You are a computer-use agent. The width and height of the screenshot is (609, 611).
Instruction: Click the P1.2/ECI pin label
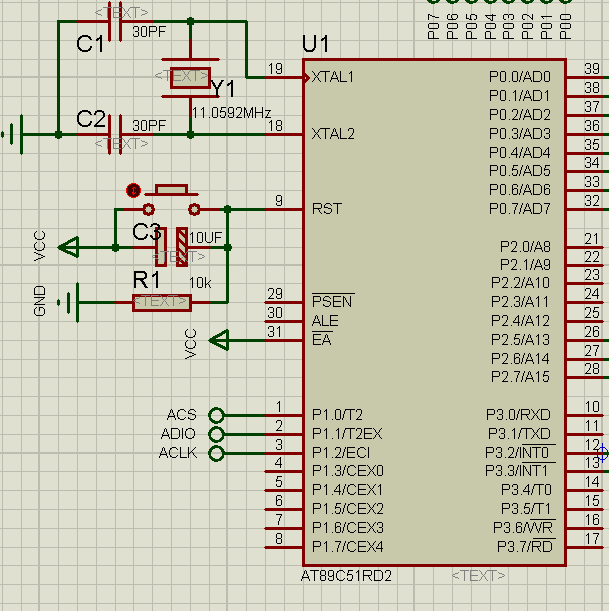click(341, 453)
